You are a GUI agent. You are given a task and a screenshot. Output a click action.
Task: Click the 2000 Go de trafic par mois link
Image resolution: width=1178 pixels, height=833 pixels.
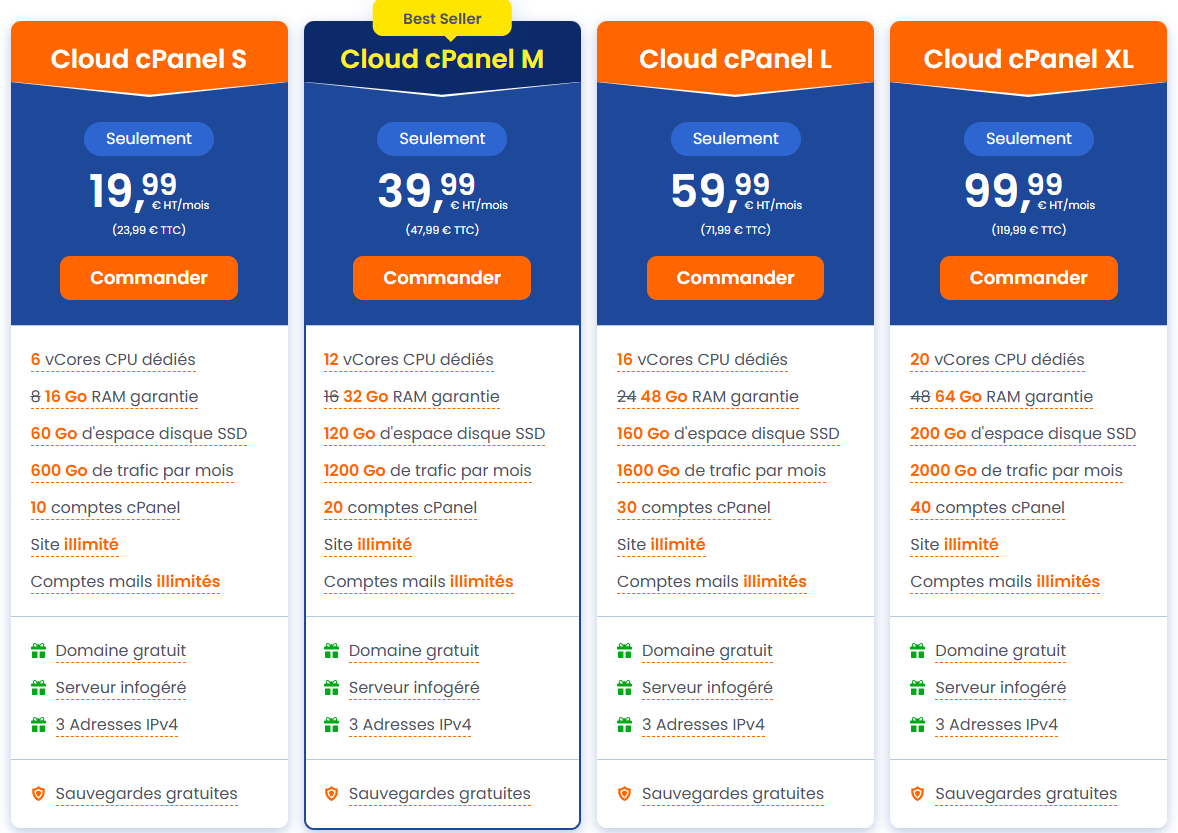(1016, 470)
